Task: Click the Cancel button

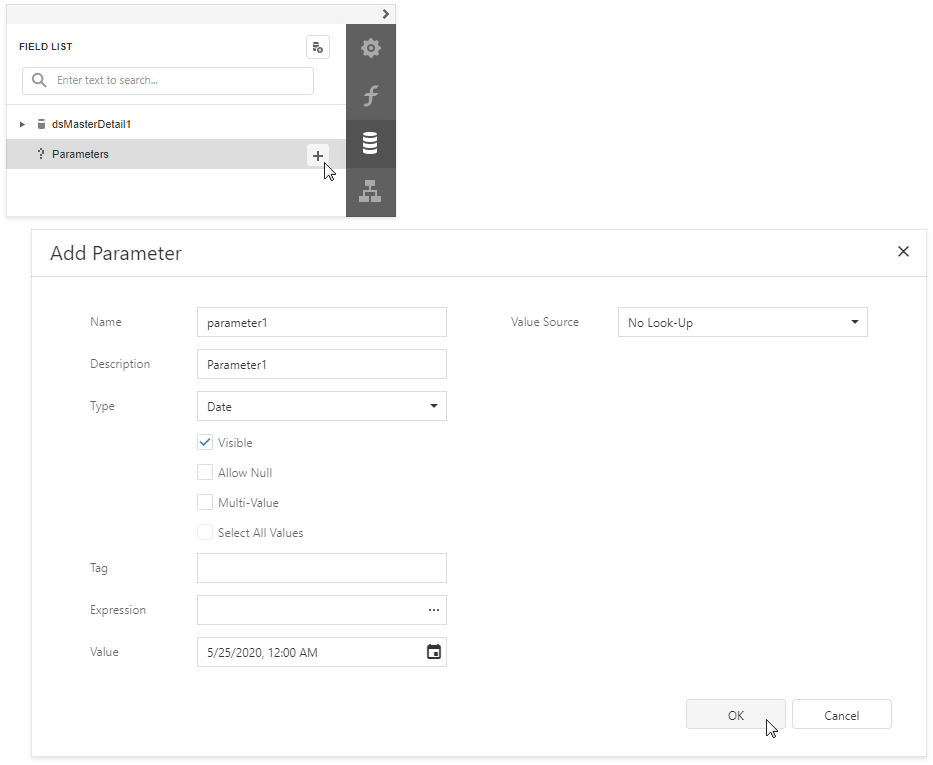Action: pyautogui.click(x=841, y=714)
